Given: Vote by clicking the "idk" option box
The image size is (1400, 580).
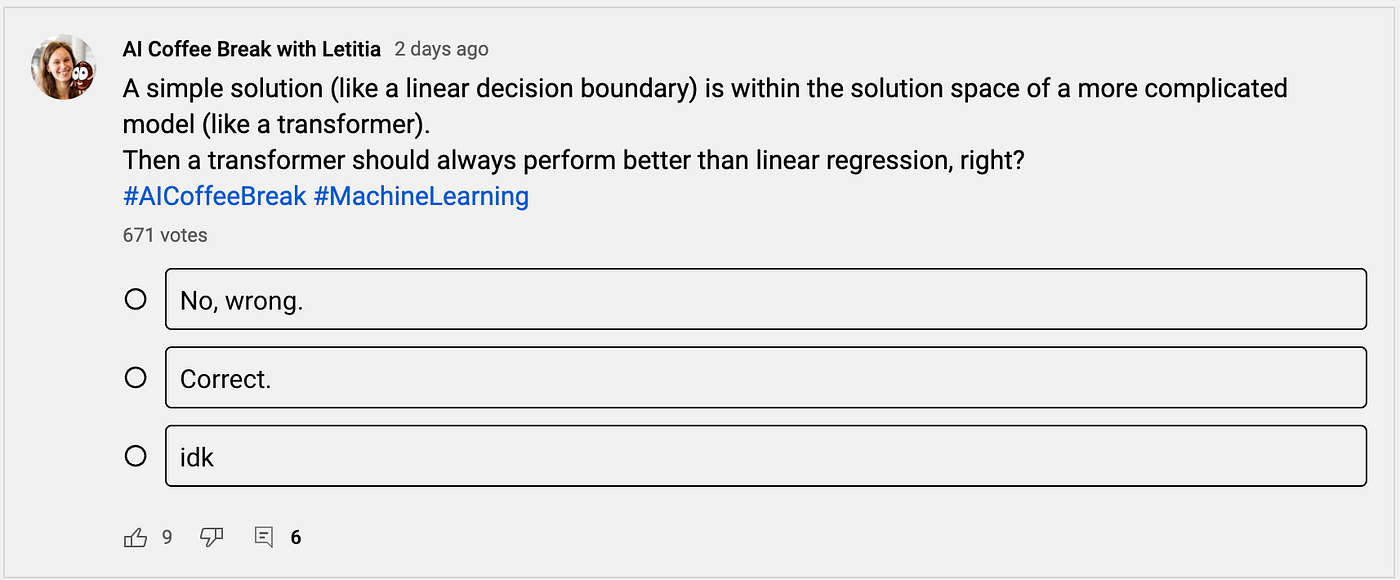Looking at the screenshot, I should coord(765,456).
